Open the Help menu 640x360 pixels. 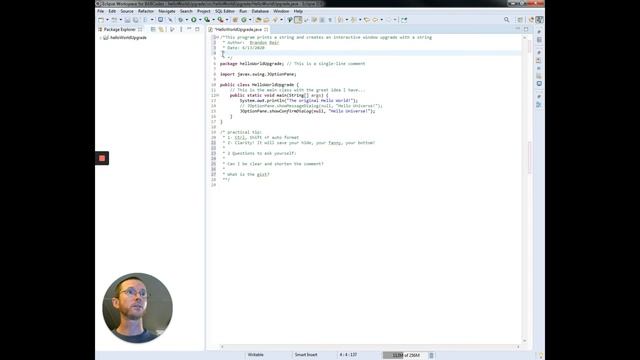coord(298,11)
